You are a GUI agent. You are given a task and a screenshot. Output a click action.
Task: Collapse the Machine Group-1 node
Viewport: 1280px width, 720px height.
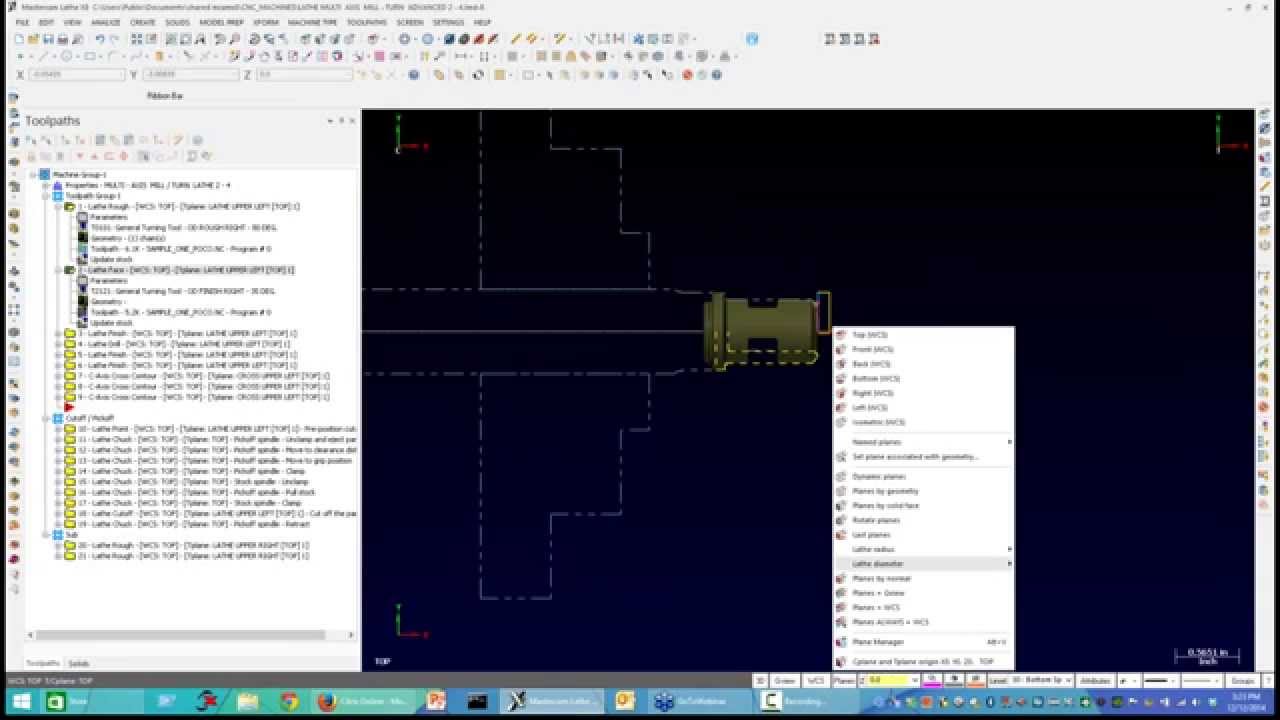click(x=33, y=175)
